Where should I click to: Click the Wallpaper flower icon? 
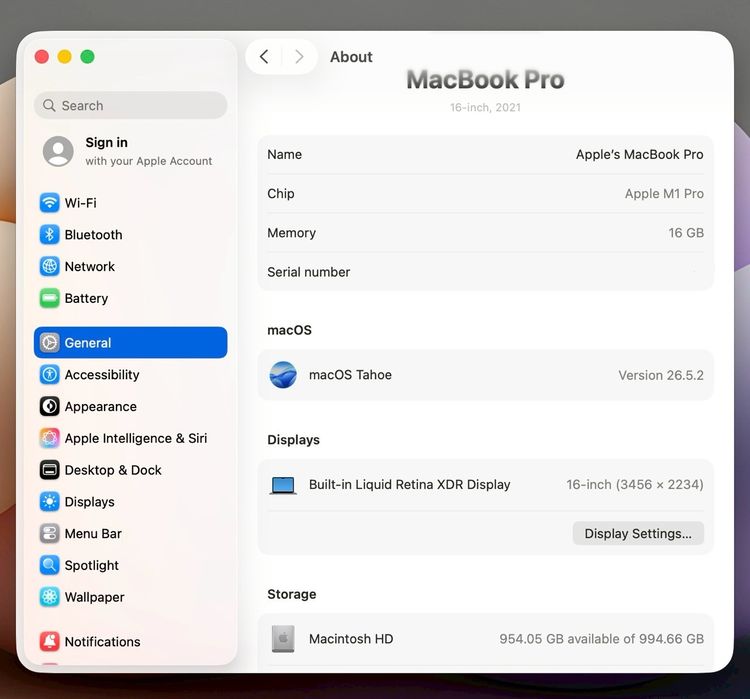pos(49,597)
